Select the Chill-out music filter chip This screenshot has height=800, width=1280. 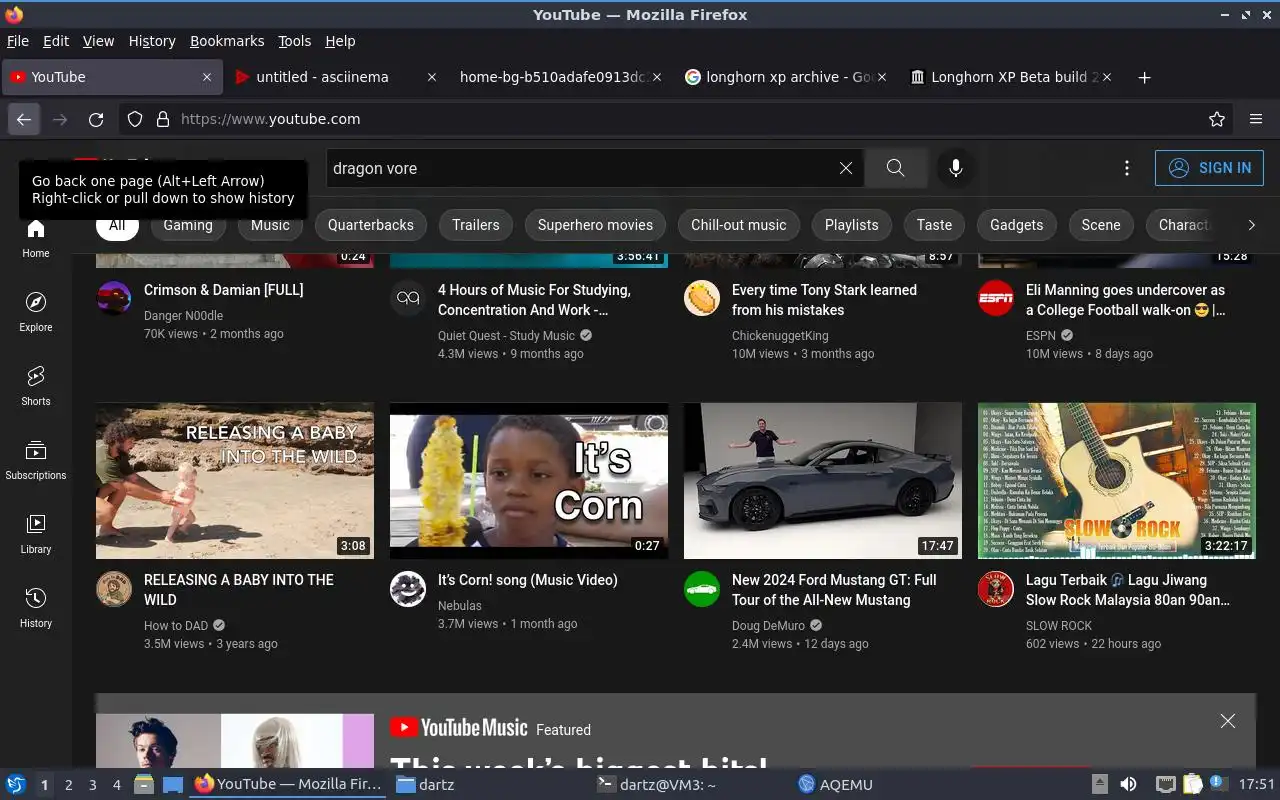pos(739,225)
